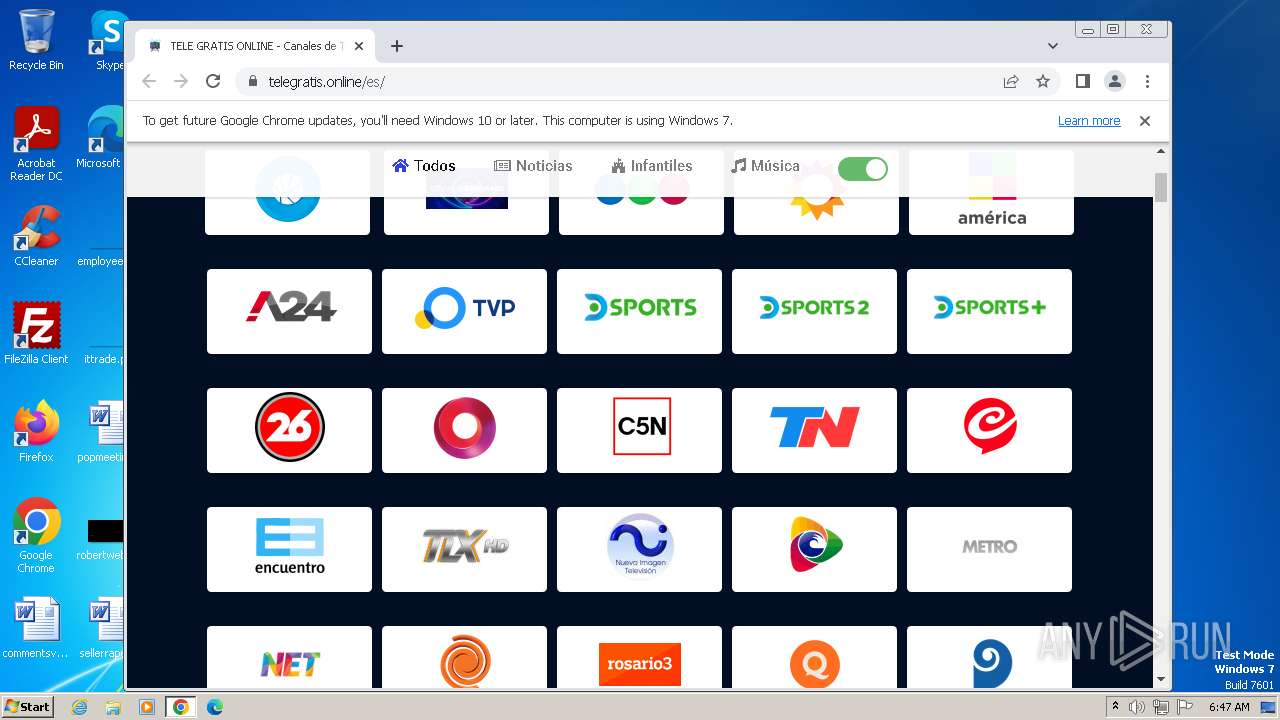The height and width of the screenshot is (720, 1280).
Task: Dismiss the Chrome update notification bar
Action: coord(1145,121)
